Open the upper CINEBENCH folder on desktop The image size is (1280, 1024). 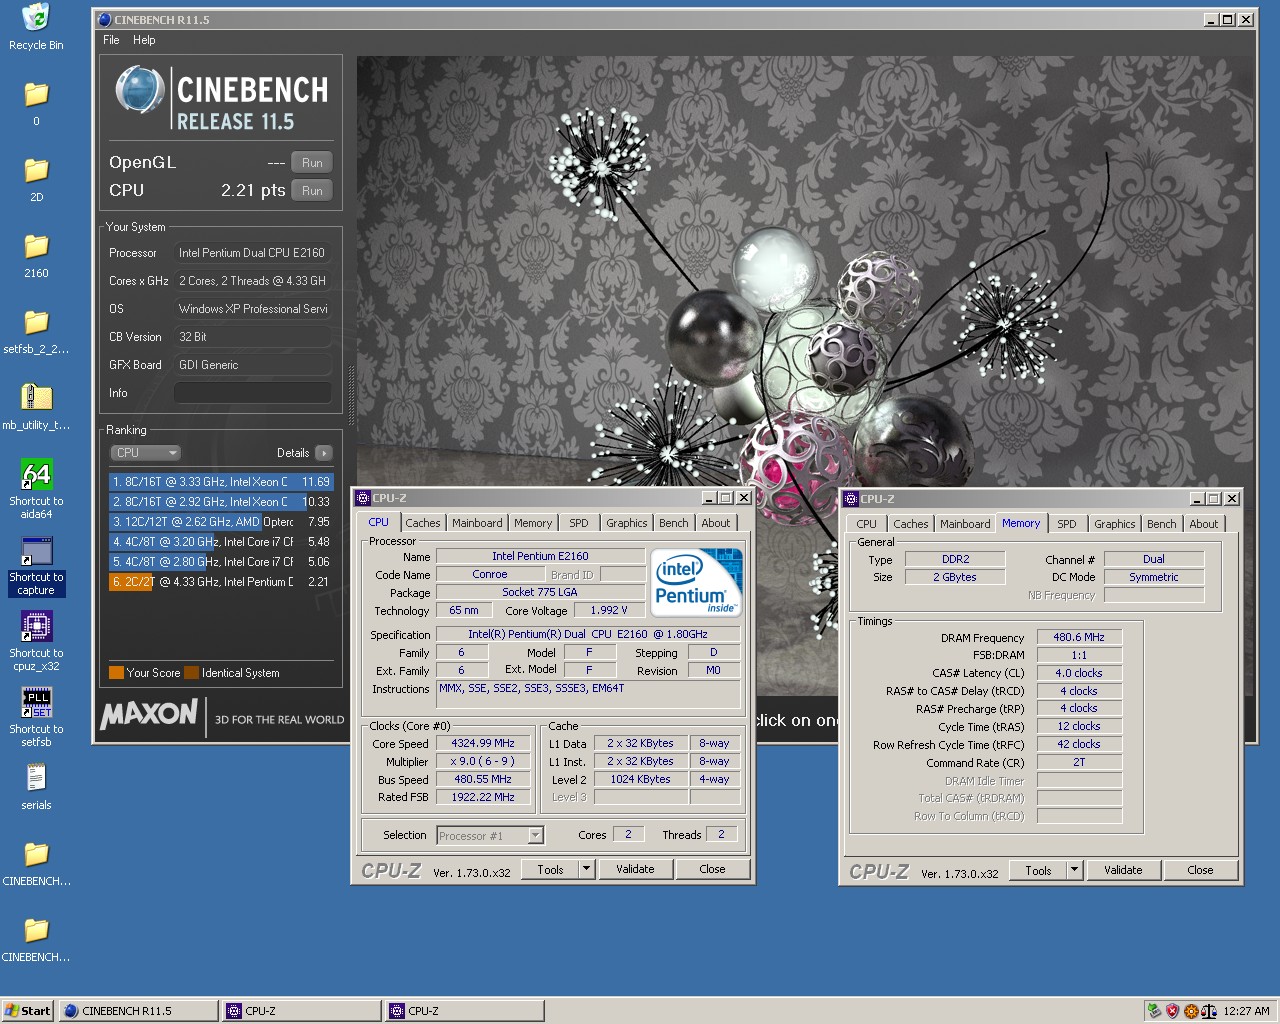click(x=36, y=854)
